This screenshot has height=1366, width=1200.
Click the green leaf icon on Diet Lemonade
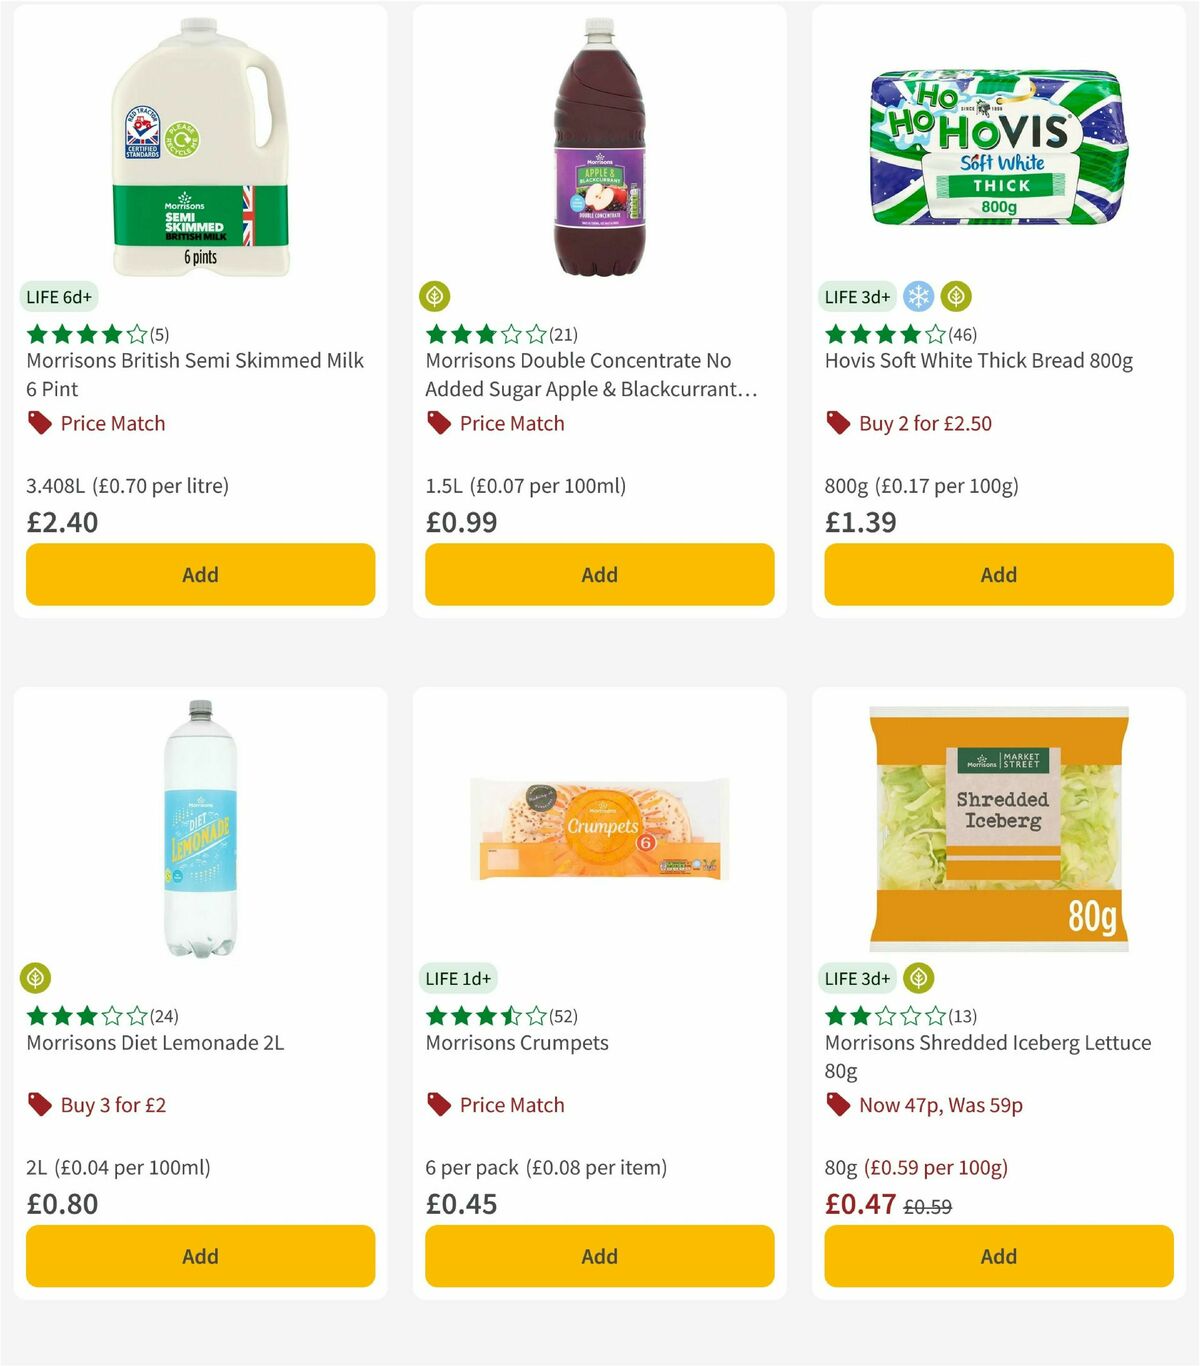tap(33, 978)
